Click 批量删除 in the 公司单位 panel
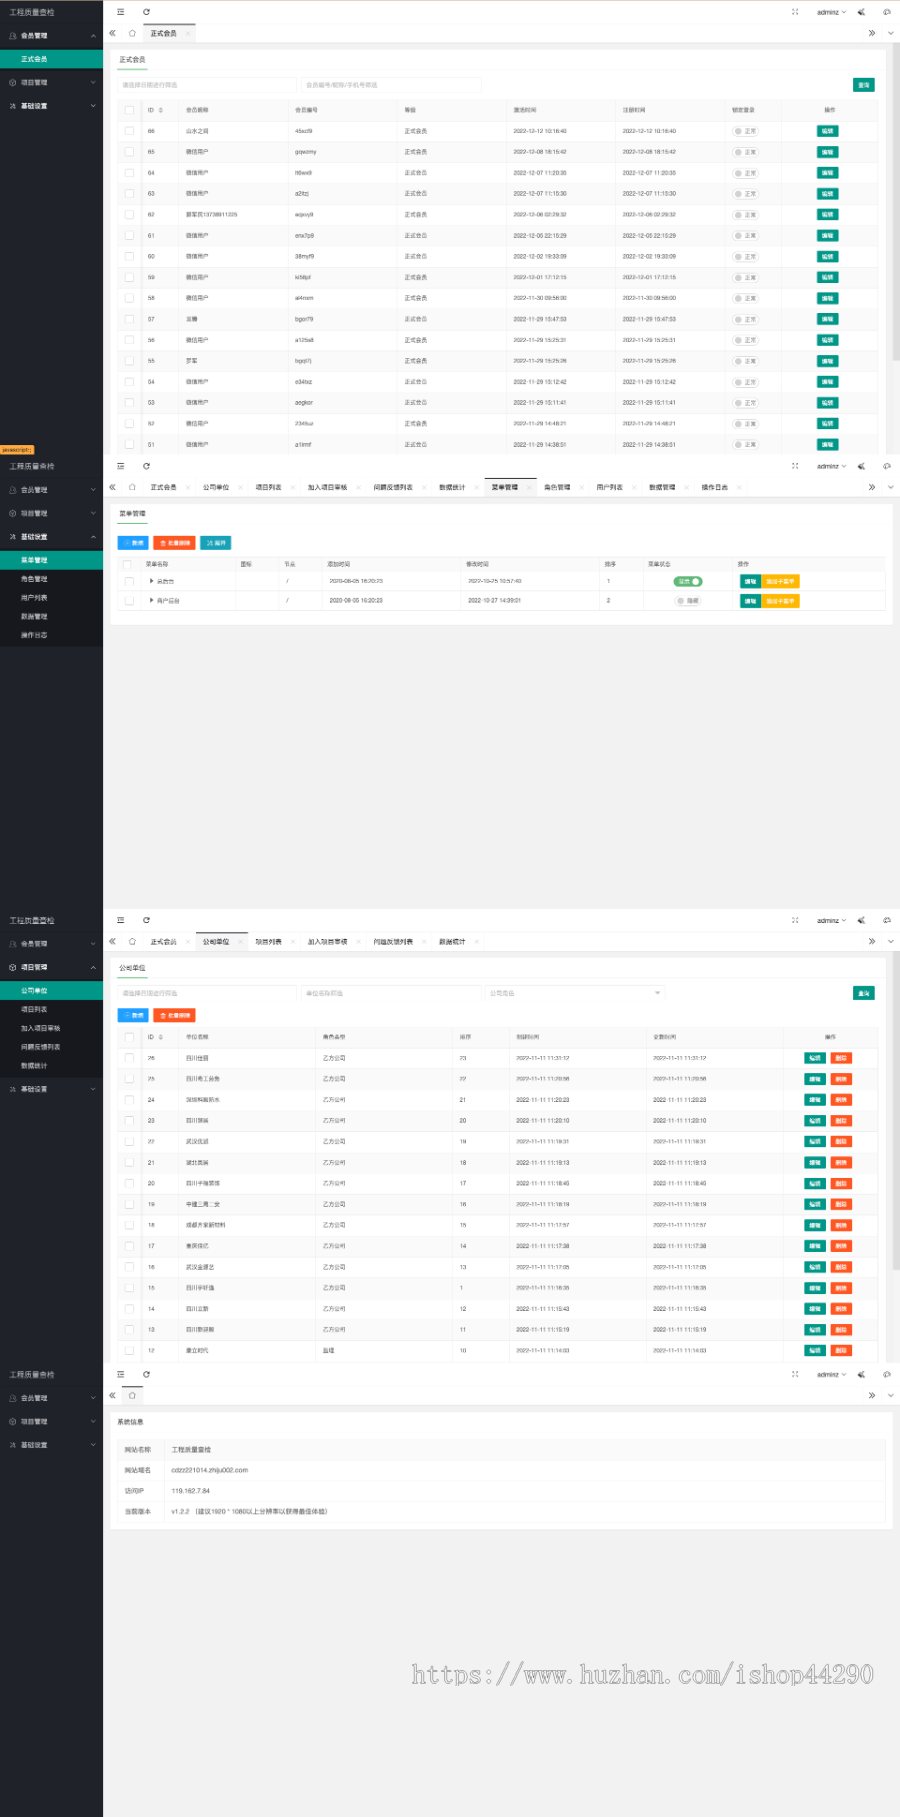This screenshot has height=1817, width=900. (x=174, y=1015)
